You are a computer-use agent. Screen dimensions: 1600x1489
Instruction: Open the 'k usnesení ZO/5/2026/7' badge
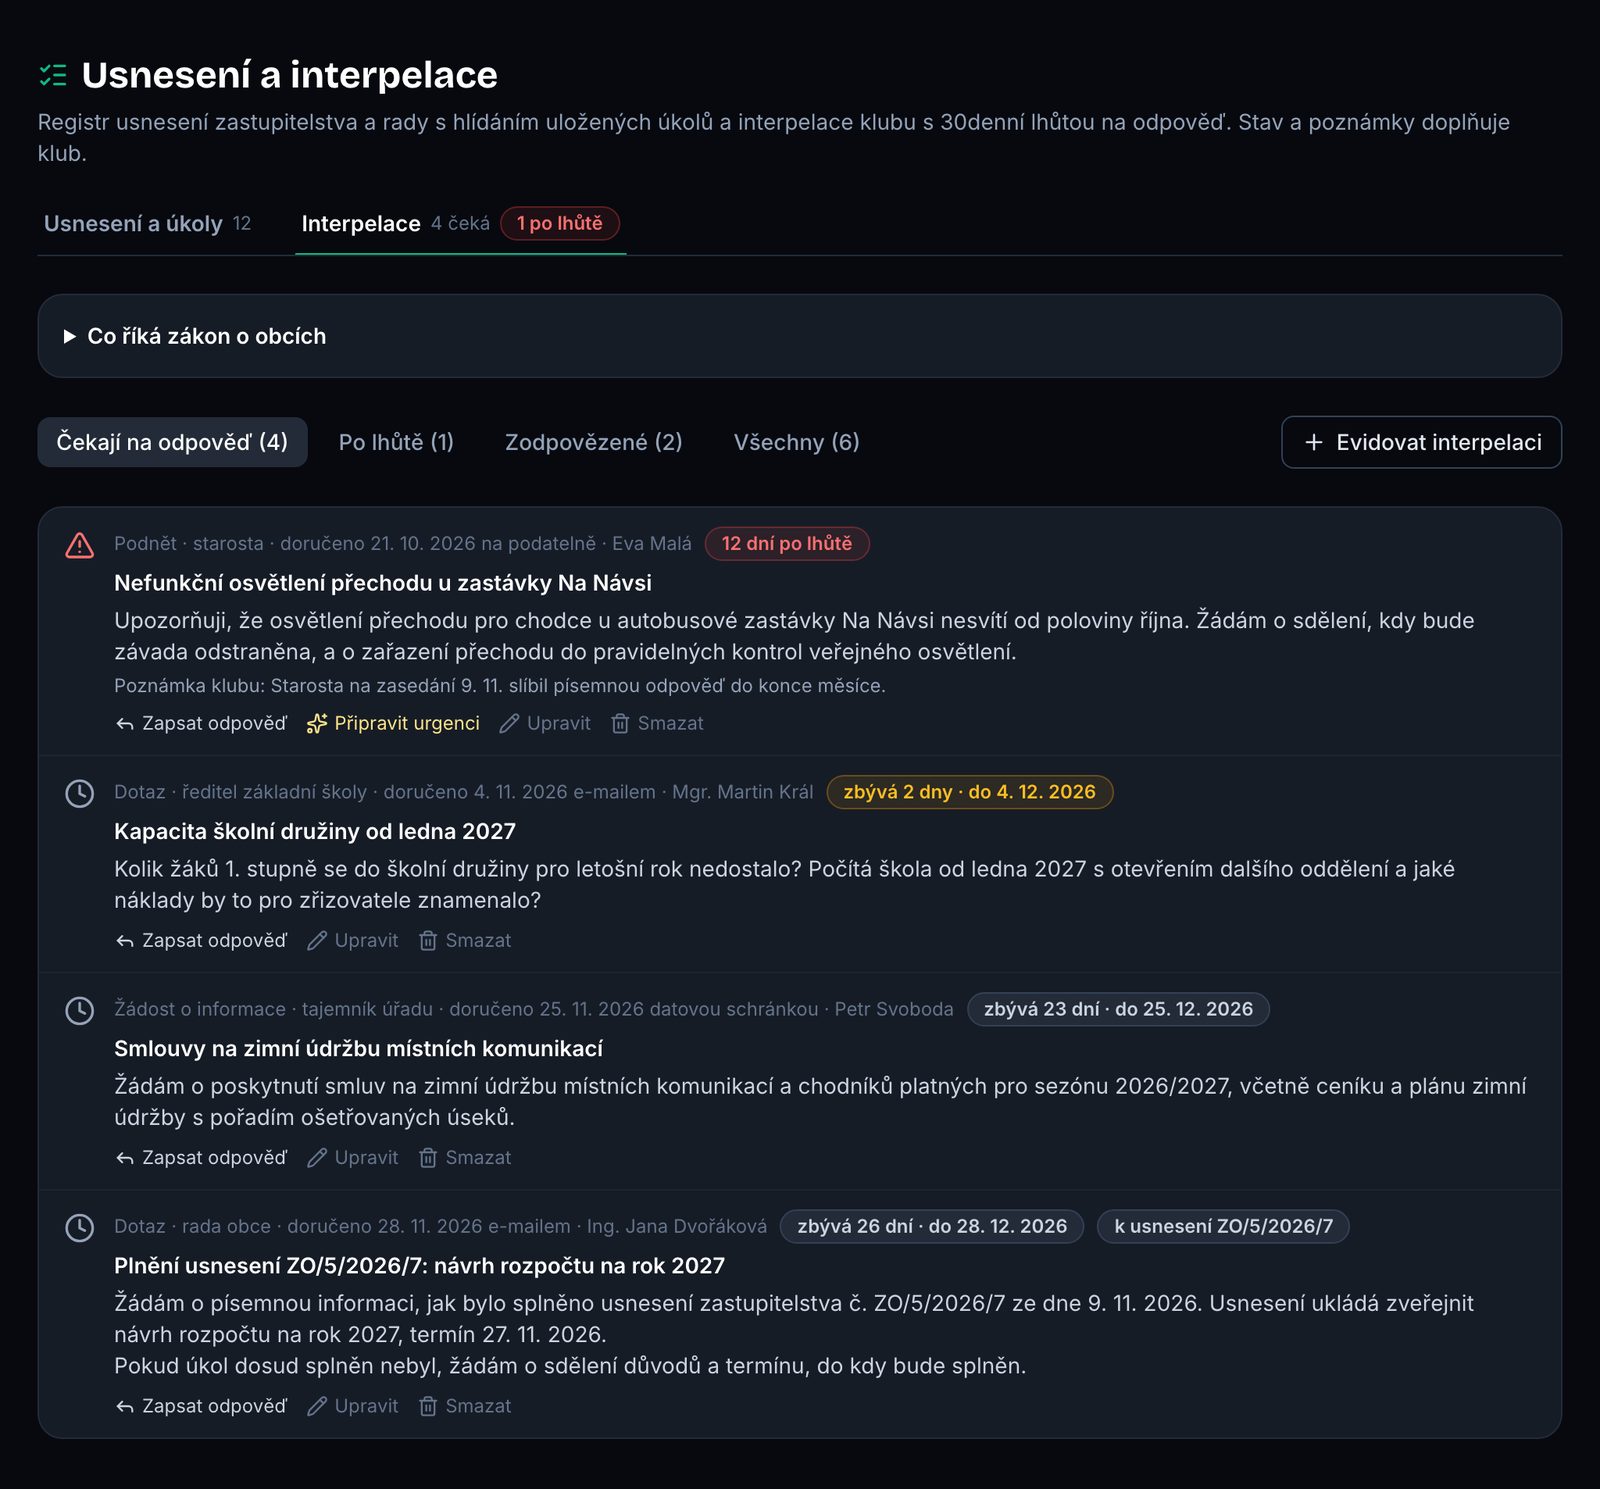pyautogui.click(x=1223, y=1226)
